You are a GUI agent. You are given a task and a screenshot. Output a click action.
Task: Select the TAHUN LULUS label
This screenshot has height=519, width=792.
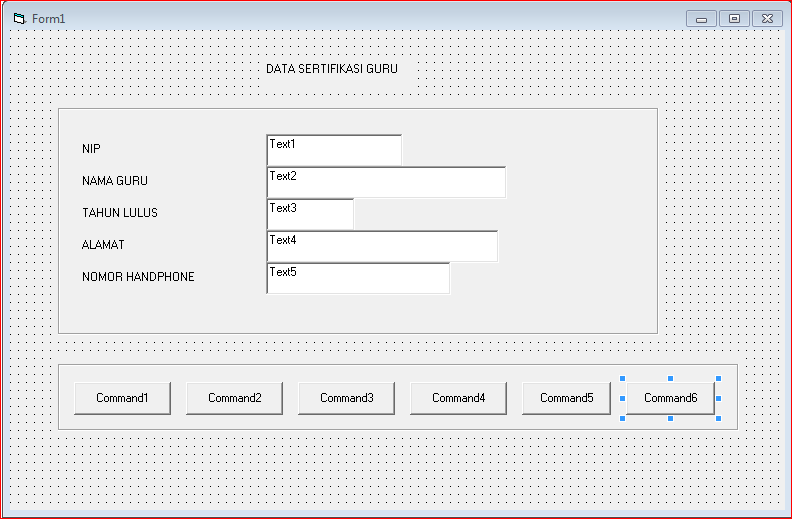point(120,213)
